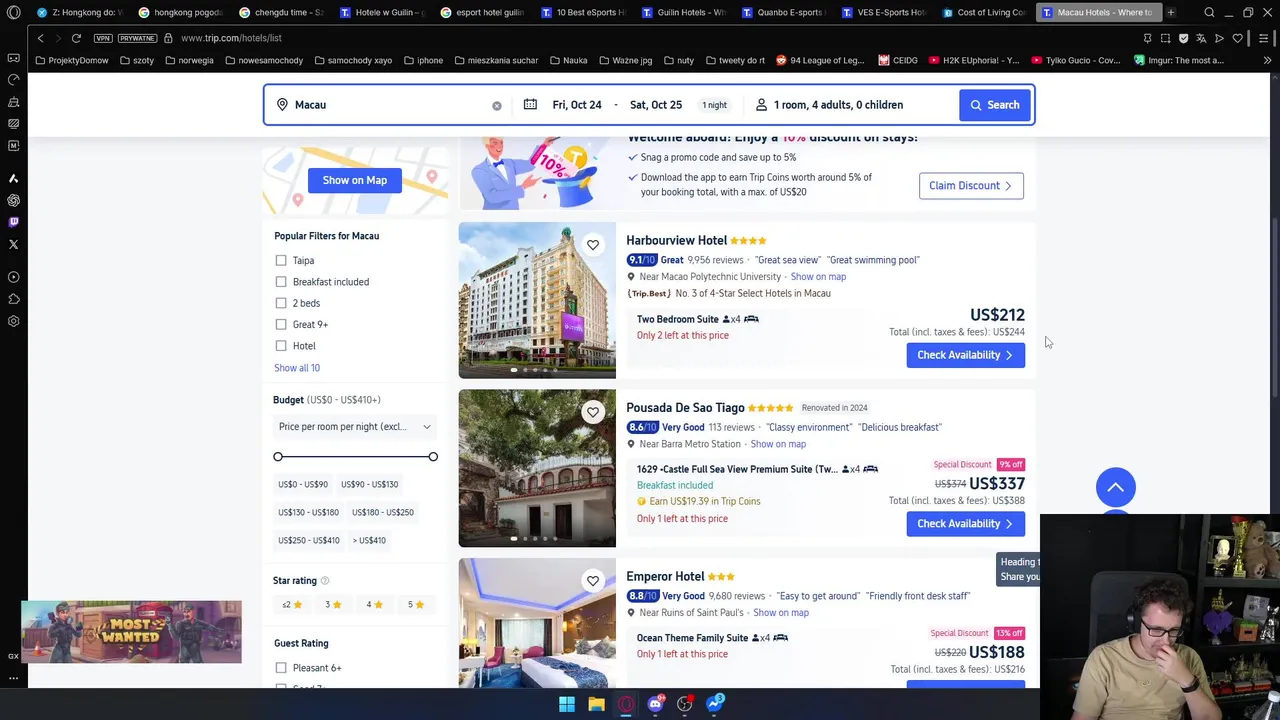Toggle the VPN badge in address bar
Viewport: 1280px width, 720px height.
click(103, 38)
